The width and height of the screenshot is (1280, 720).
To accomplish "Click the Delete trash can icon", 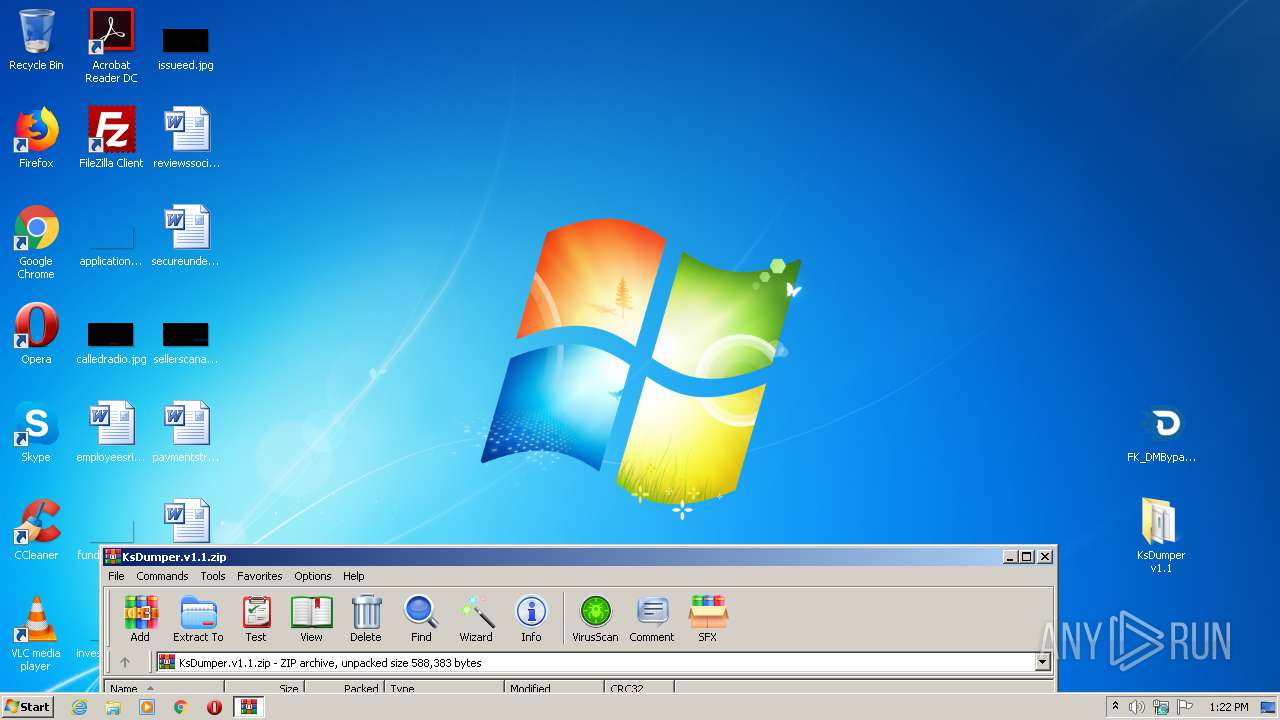I will tap(366, 618).
